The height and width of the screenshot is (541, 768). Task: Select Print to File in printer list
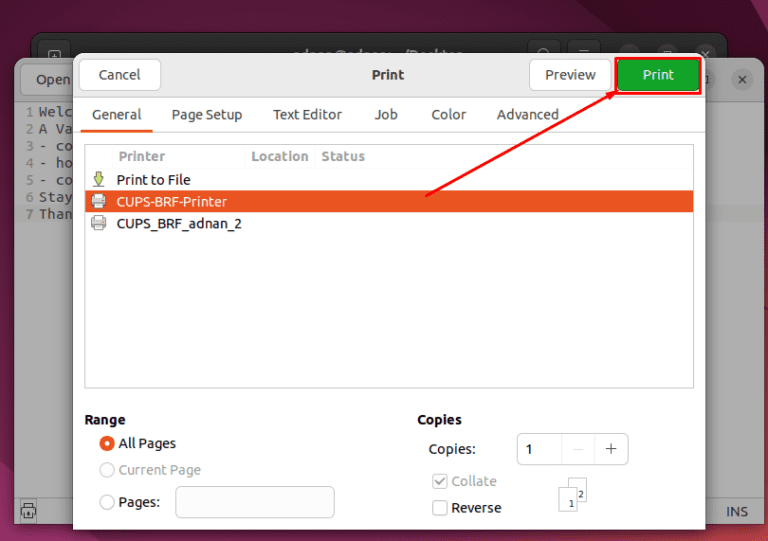389,180
